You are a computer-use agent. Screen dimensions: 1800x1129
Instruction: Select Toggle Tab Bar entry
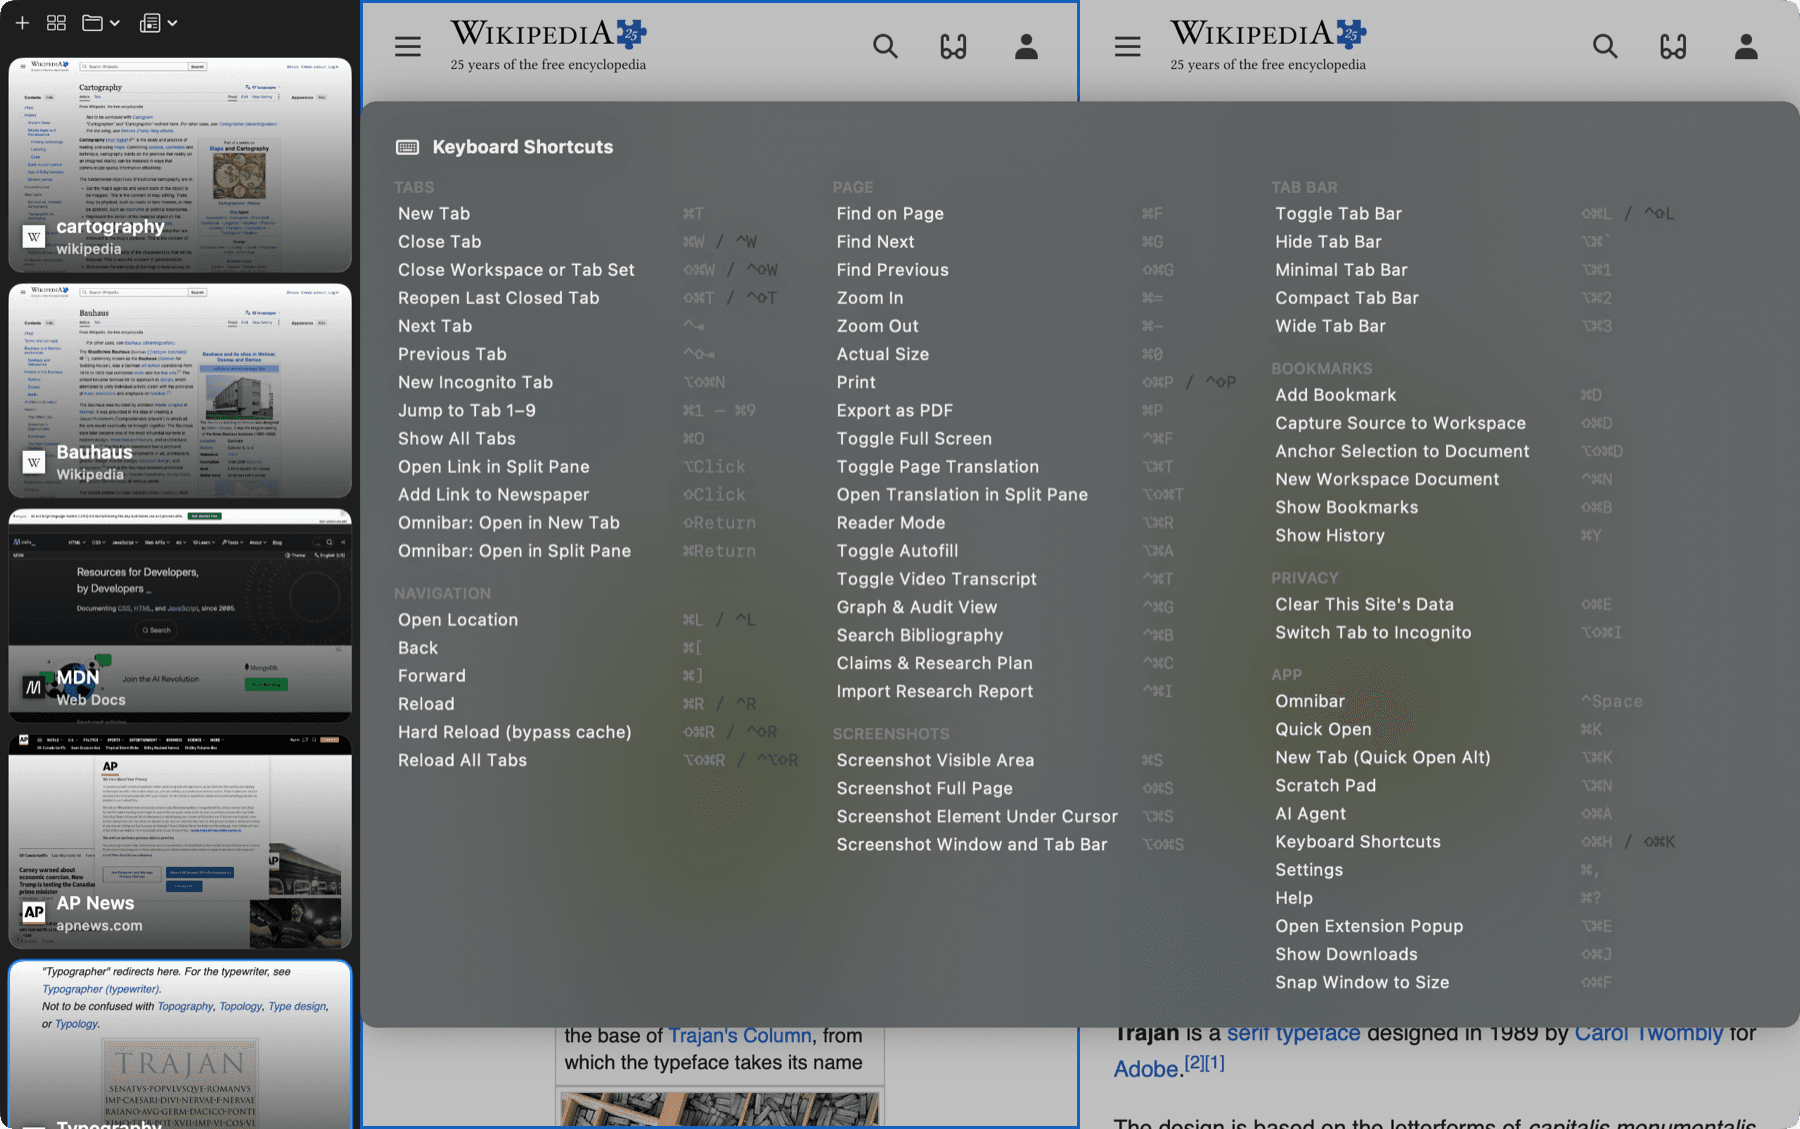1475,213
